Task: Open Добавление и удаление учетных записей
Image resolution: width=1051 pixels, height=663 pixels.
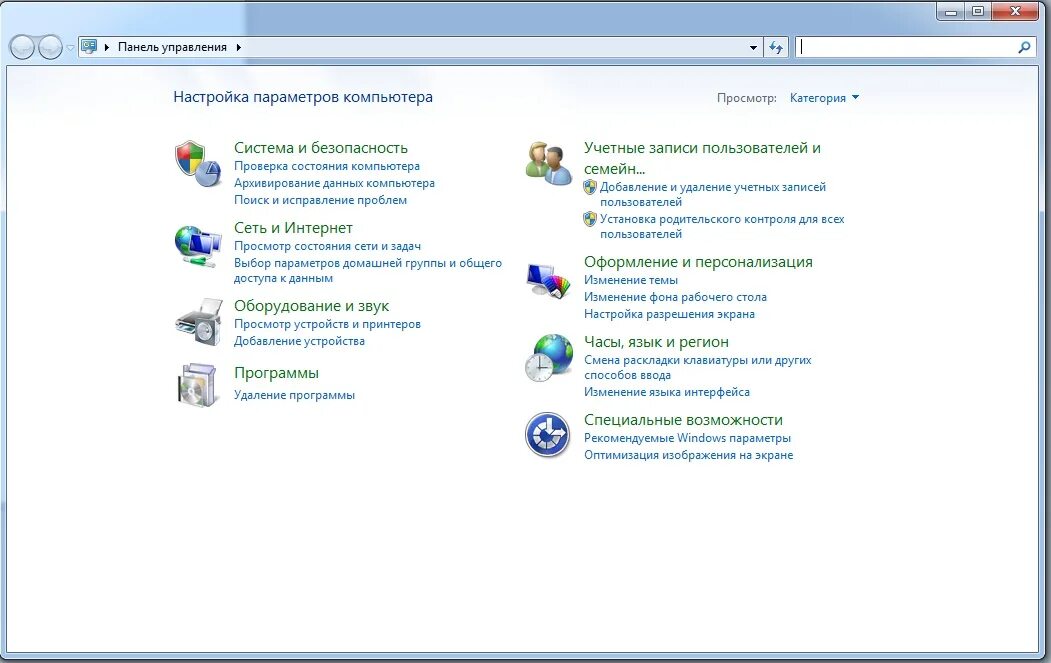Action: tap(713, 194)
